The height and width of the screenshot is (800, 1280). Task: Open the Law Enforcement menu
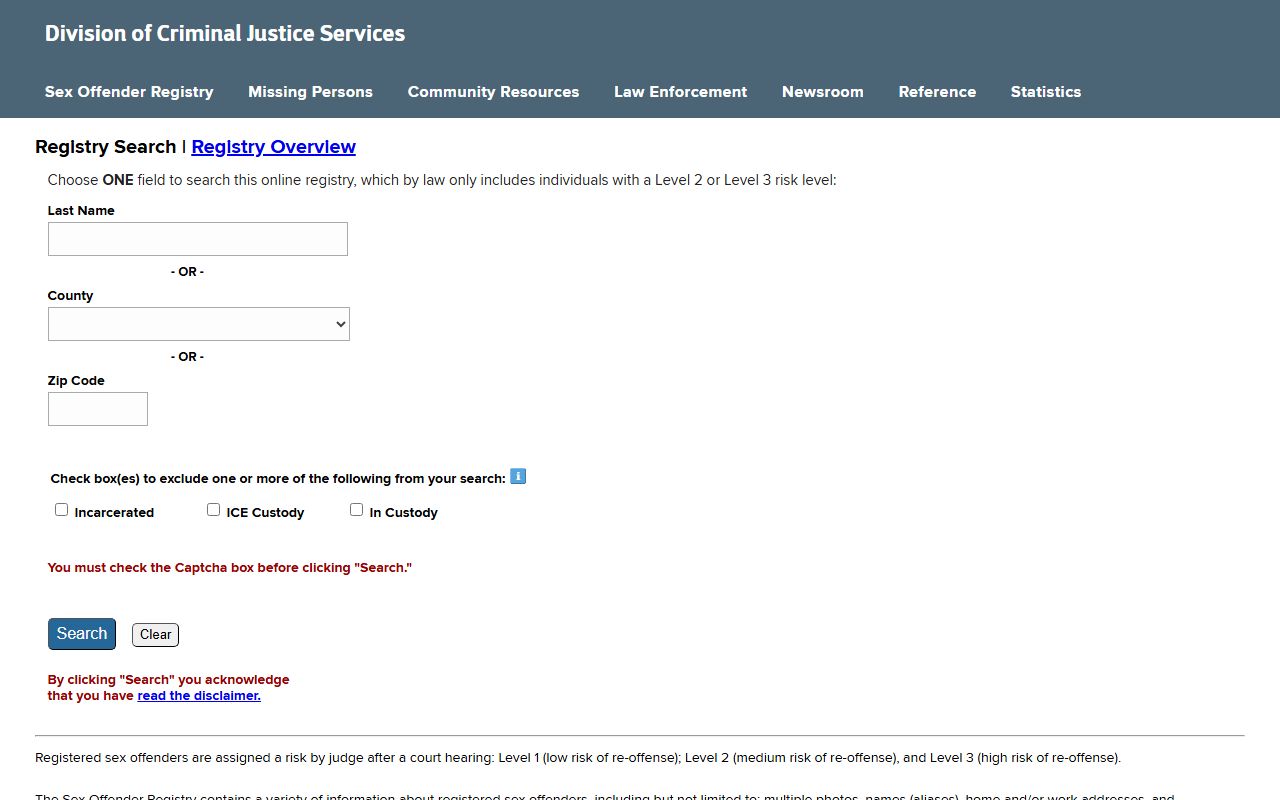pos(680,92)
